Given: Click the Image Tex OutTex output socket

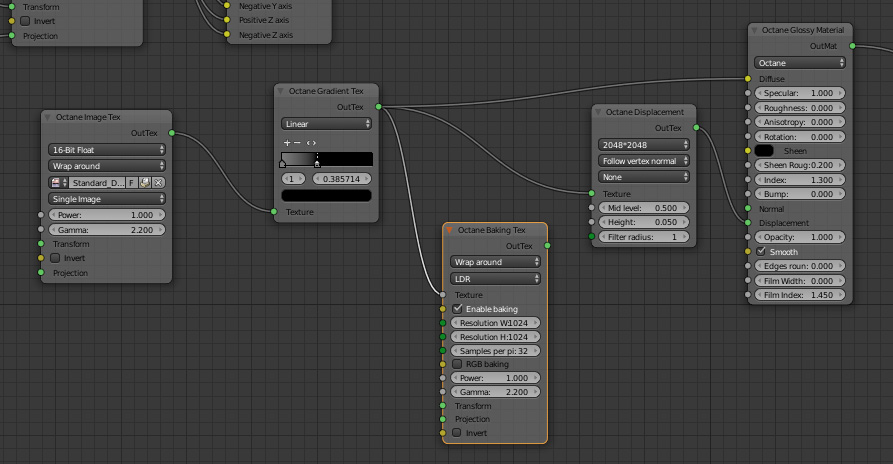Looking at the screenshot, I should [x=172, y=133].
